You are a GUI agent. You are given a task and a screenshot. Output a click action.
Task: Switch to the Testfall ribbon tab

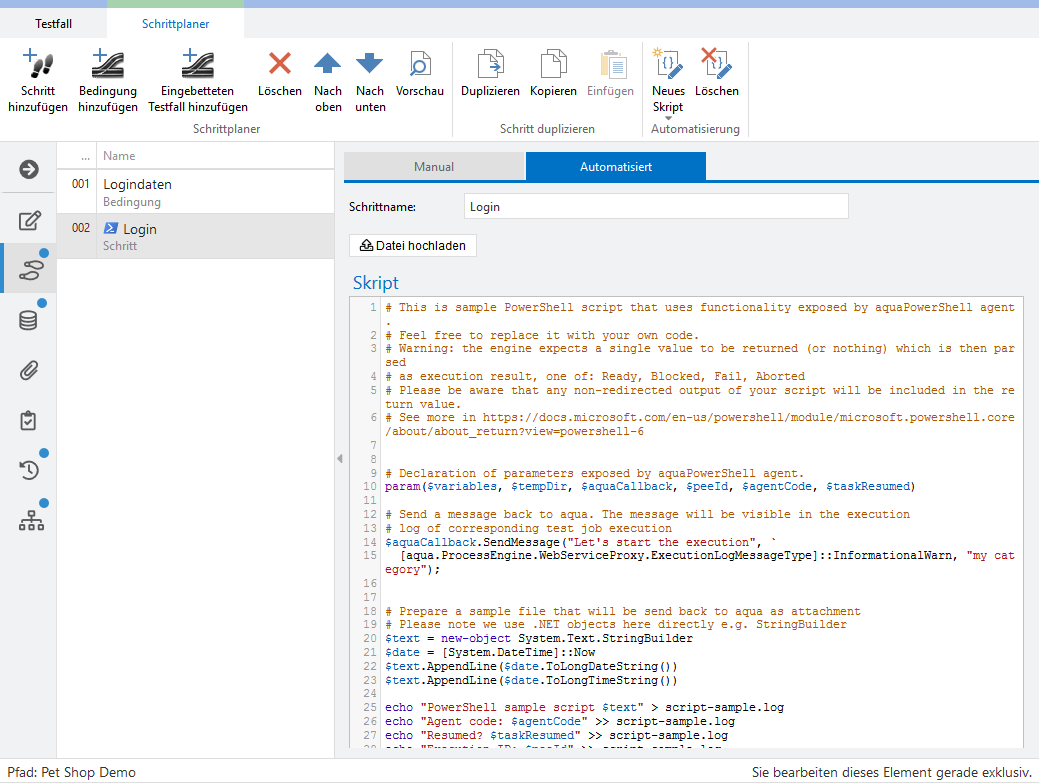(x=53, y=23)
